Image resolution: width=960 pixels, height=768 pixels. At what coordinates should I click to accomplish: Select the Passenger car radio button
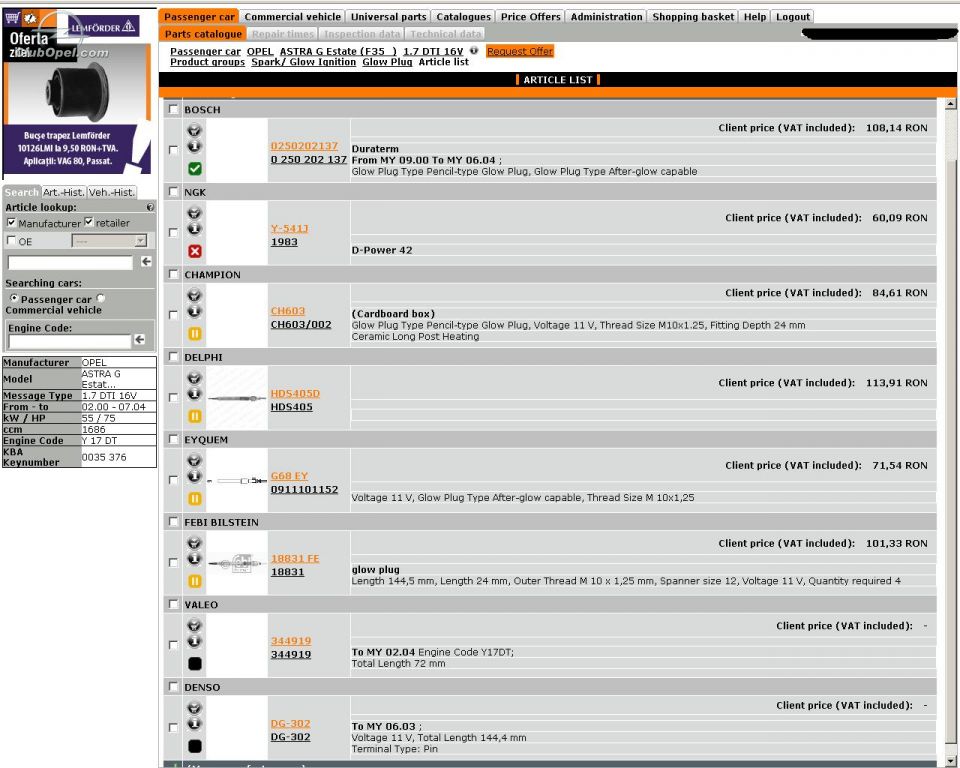point(14,298)
